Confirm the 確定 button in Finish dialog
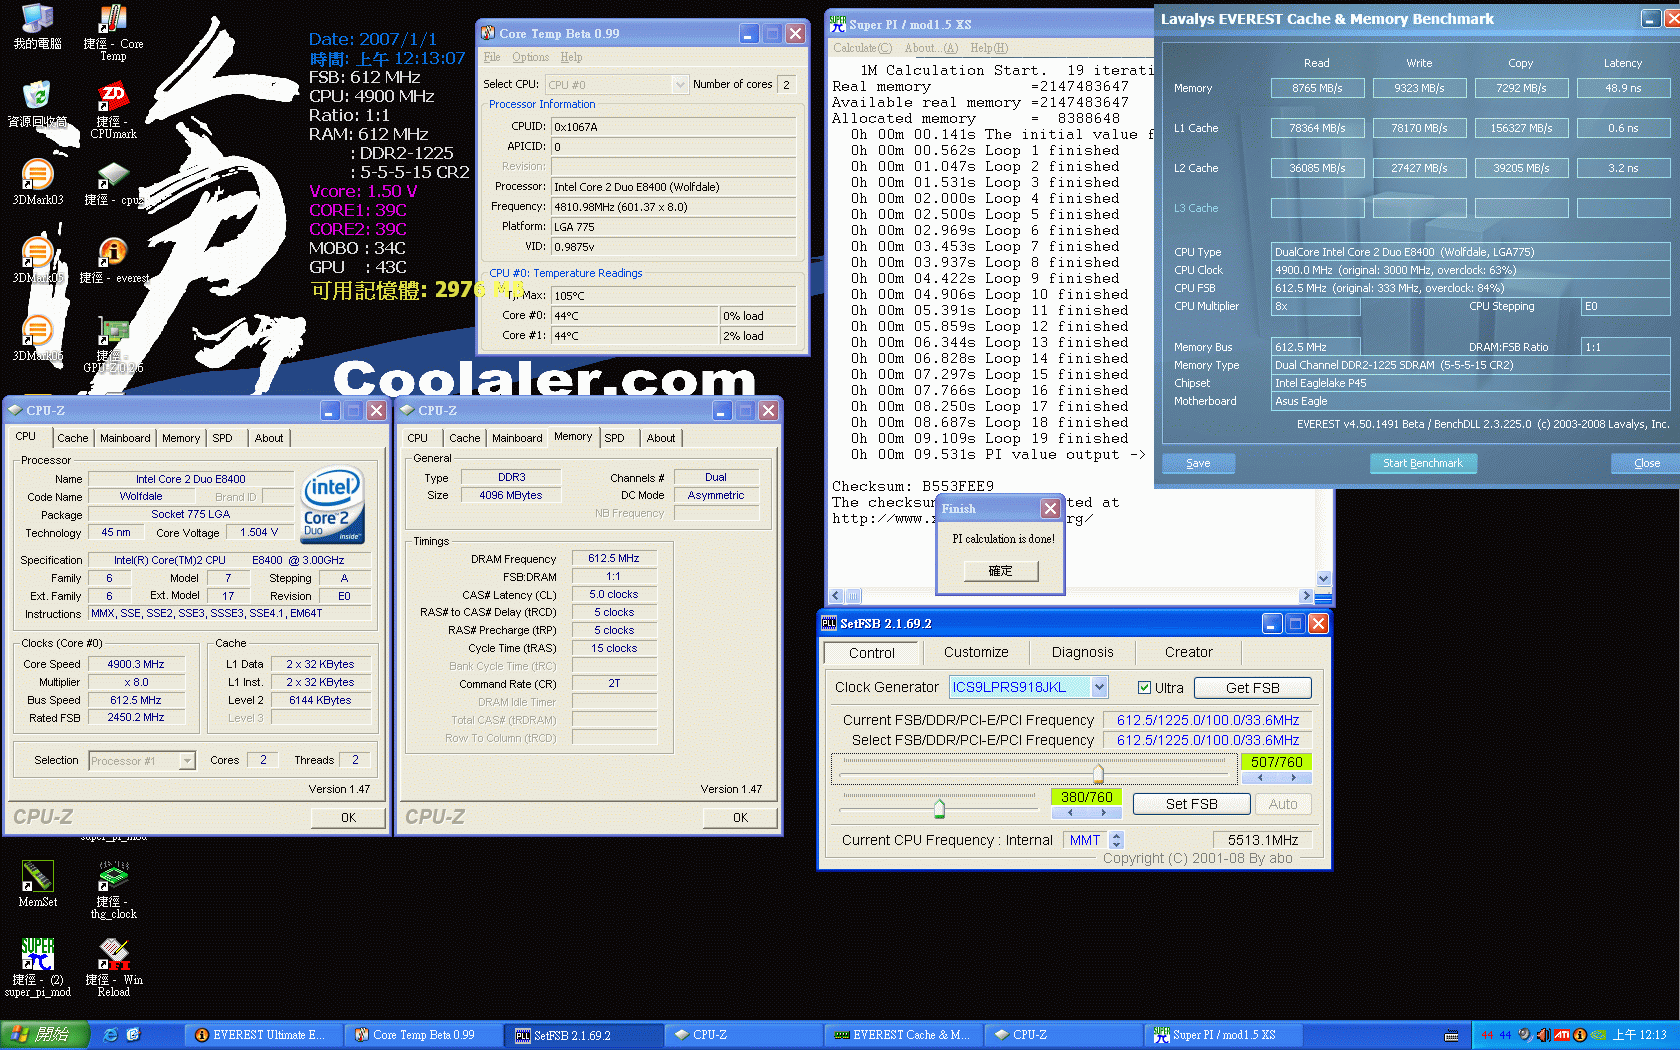Screen dimensions: 1680x1050 (x=1000, y=571)
